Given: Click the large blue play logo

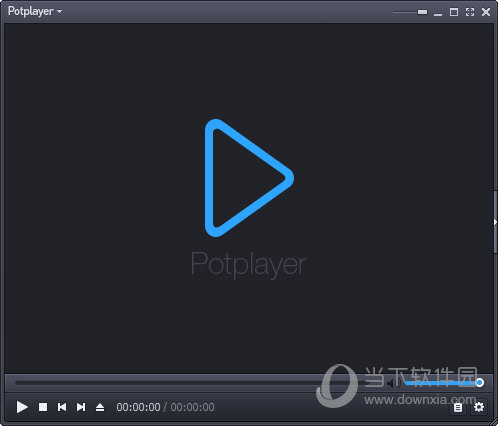Looking at the screenshot, I should coord(249,178).
